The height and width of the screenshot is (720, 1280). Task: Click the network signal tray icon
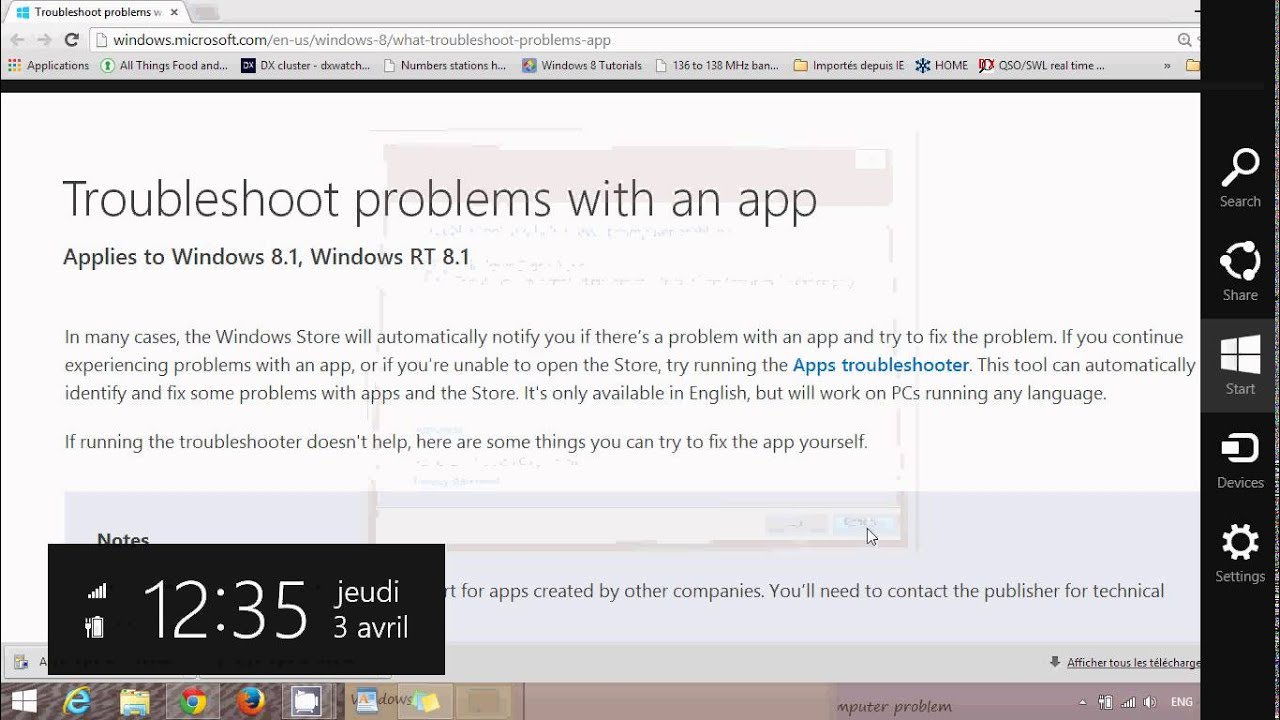[1129, 702]
